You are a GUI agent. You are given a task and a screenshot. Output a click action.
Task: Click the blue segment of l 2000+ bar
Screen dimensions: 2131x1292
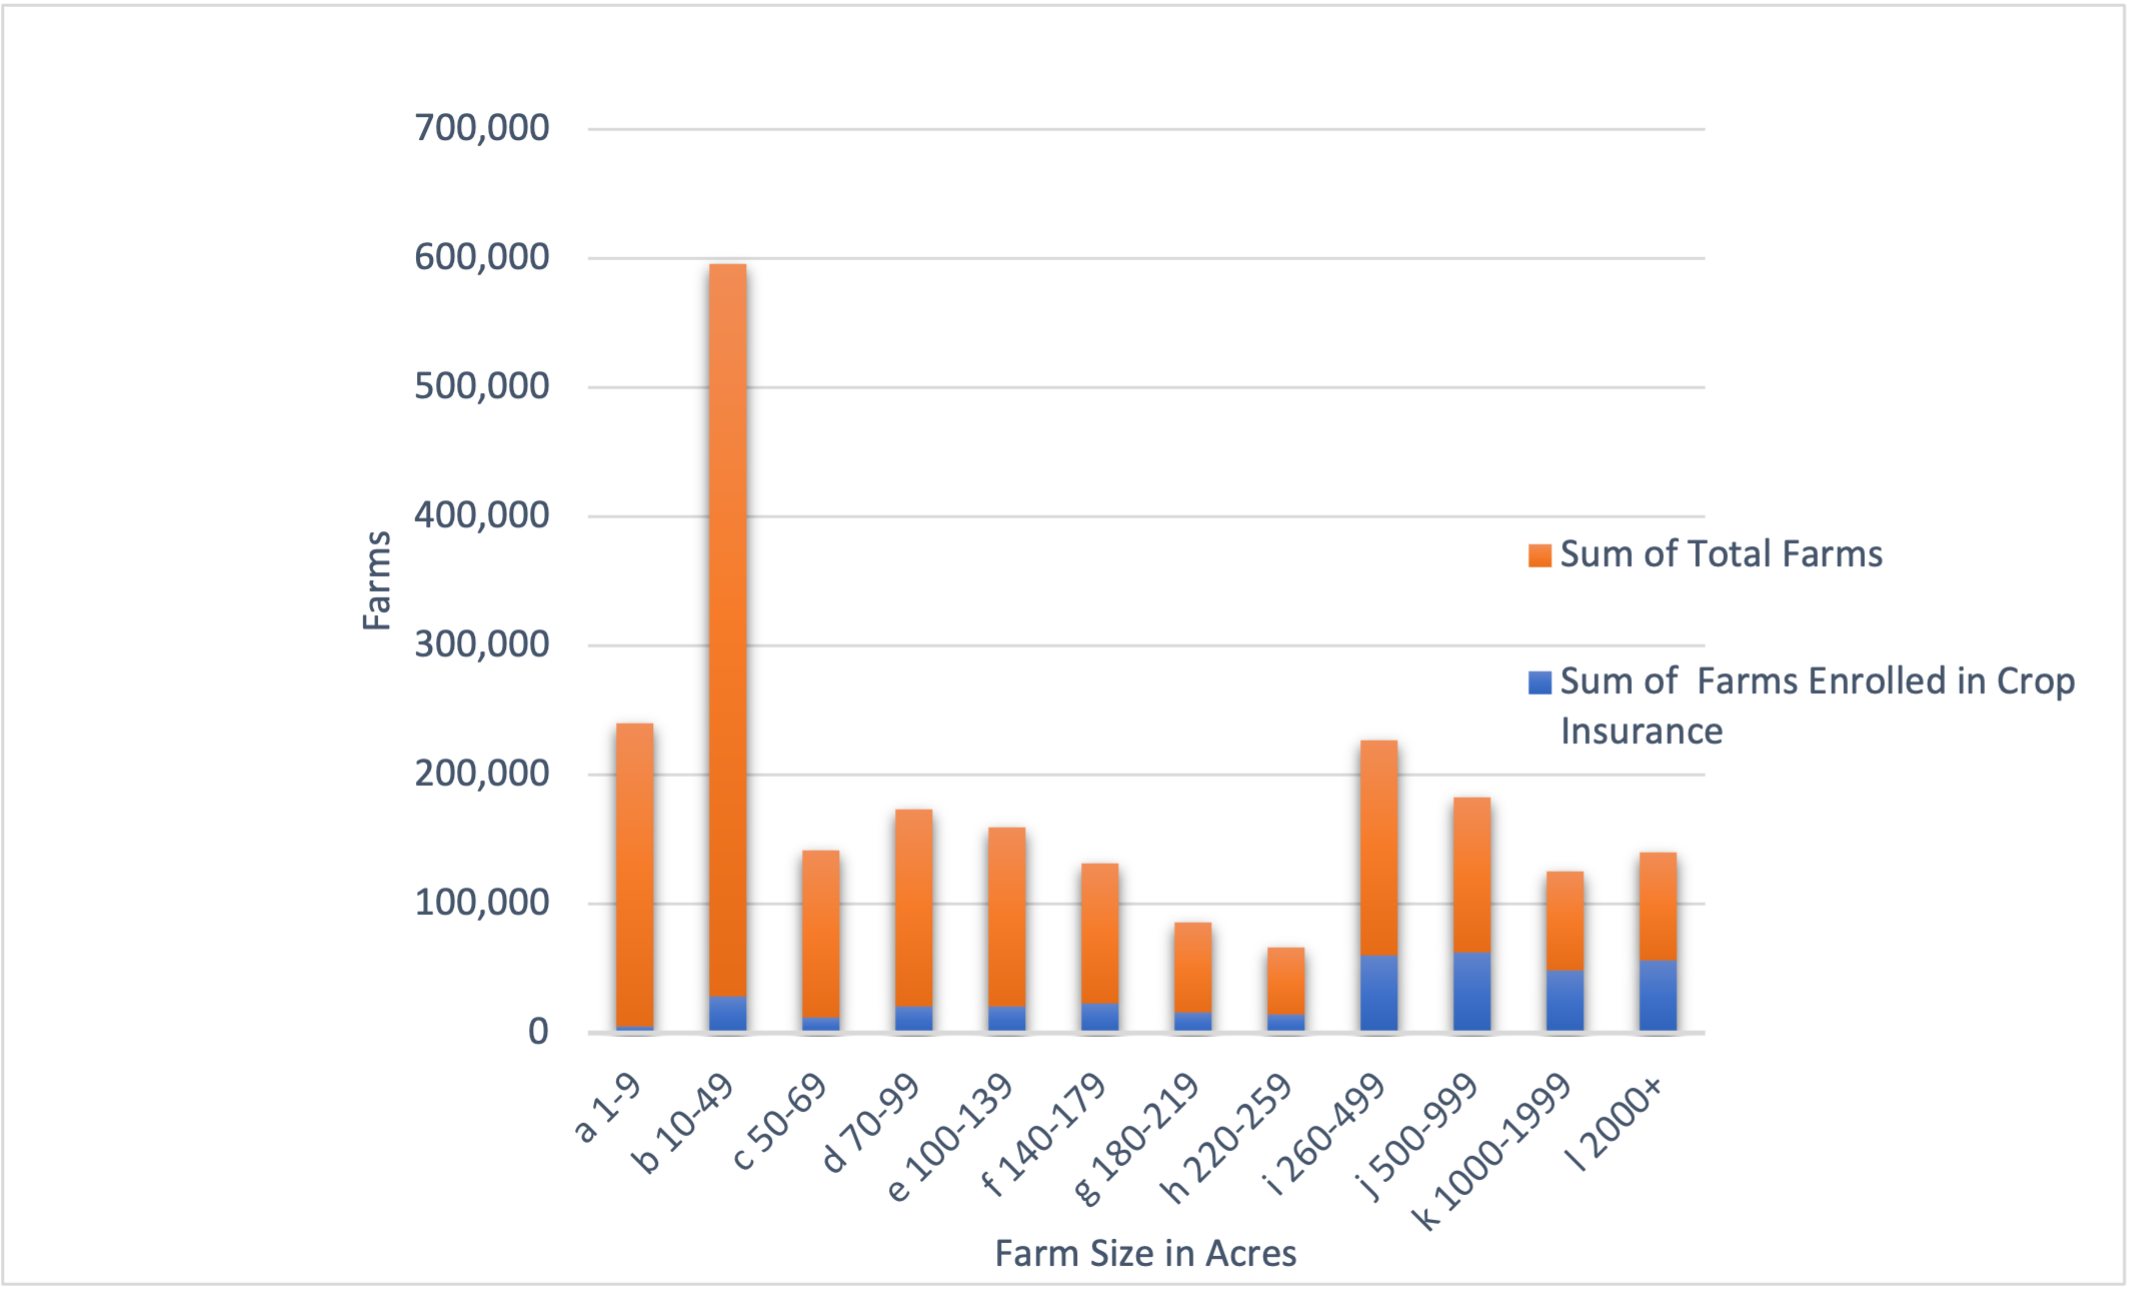click(x=1657, y=995)
